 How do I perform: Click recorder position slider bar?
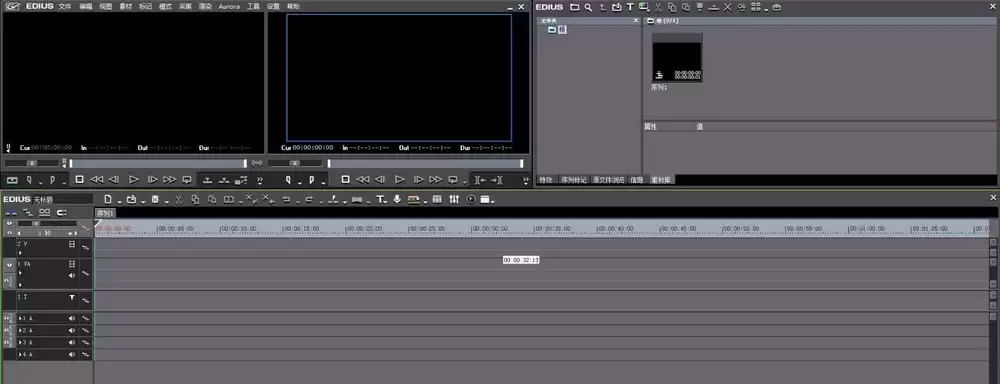(425, 163)
